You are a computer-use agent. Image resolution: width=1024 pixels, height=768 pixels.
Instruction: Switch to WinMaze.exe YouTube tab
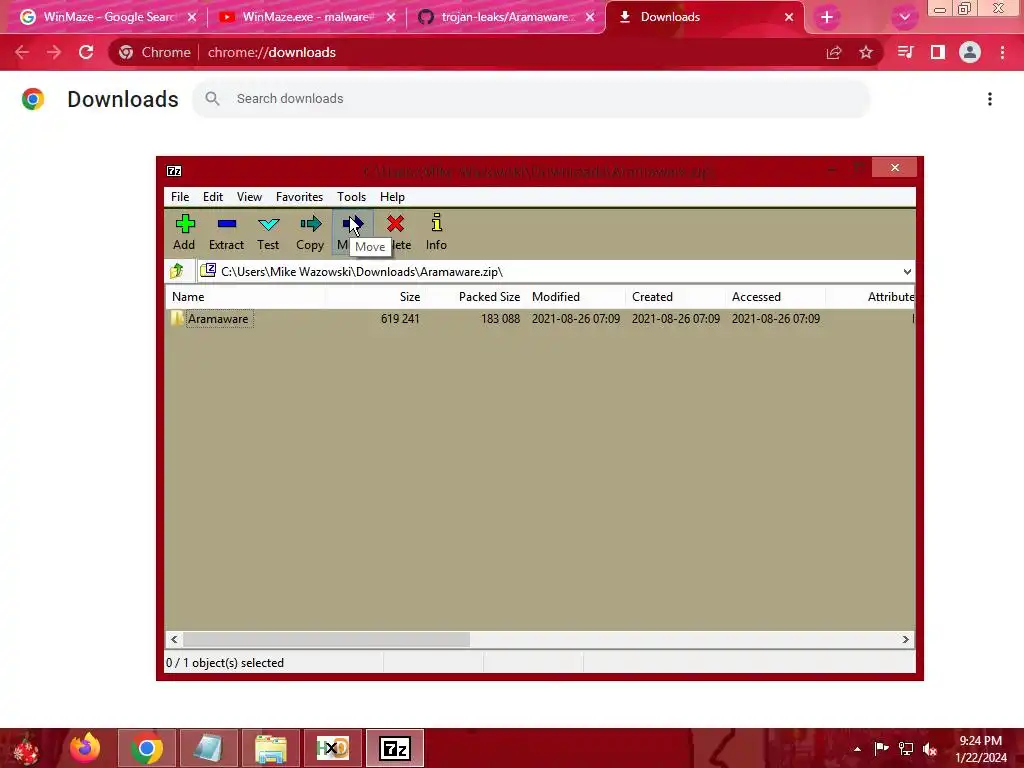pos(306,17)
